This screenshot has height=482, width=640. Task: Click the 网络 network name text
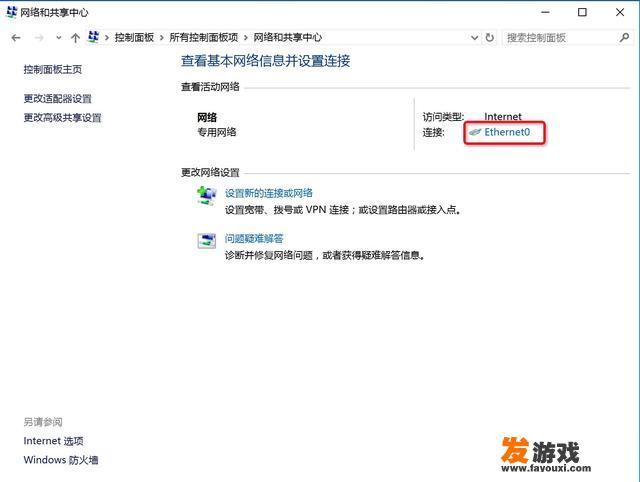point(207,118)
